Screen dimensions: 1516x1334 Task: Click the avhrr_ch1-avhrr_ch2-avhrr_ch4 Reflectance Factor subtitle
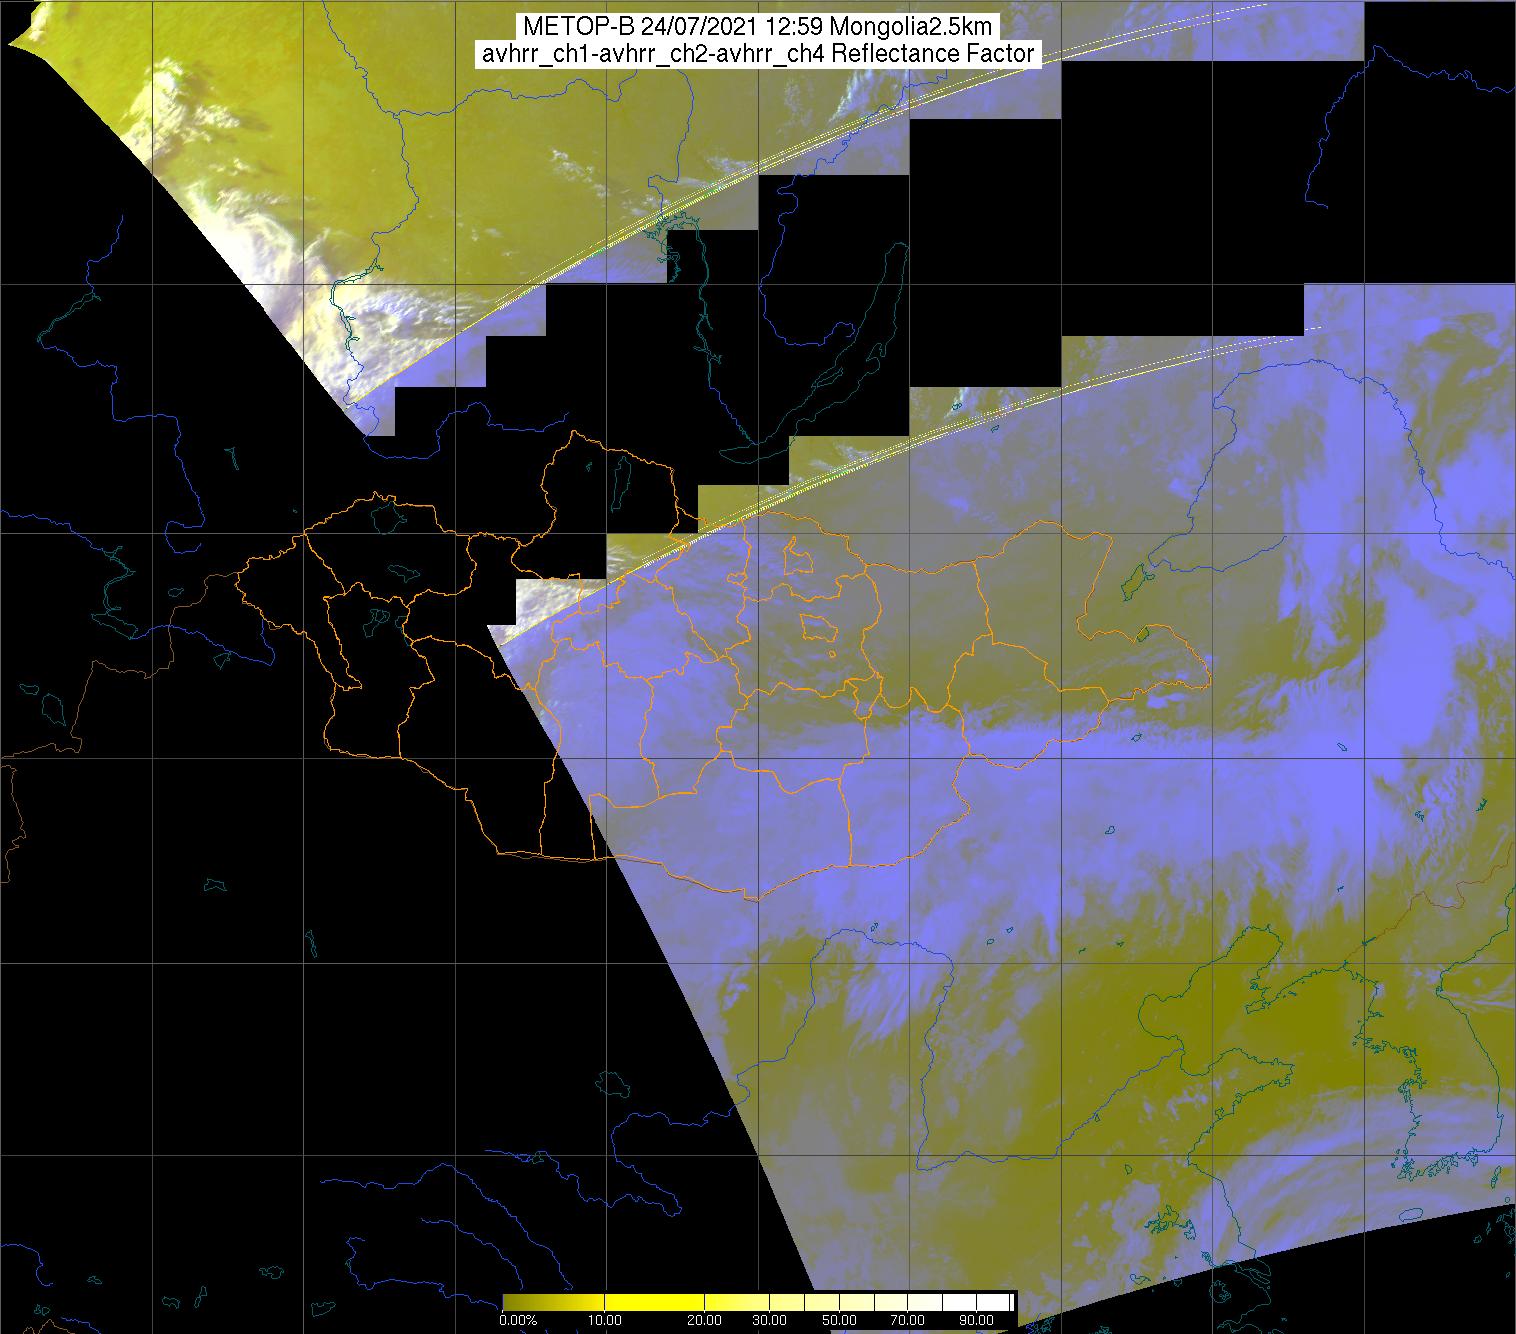(757, 54)
